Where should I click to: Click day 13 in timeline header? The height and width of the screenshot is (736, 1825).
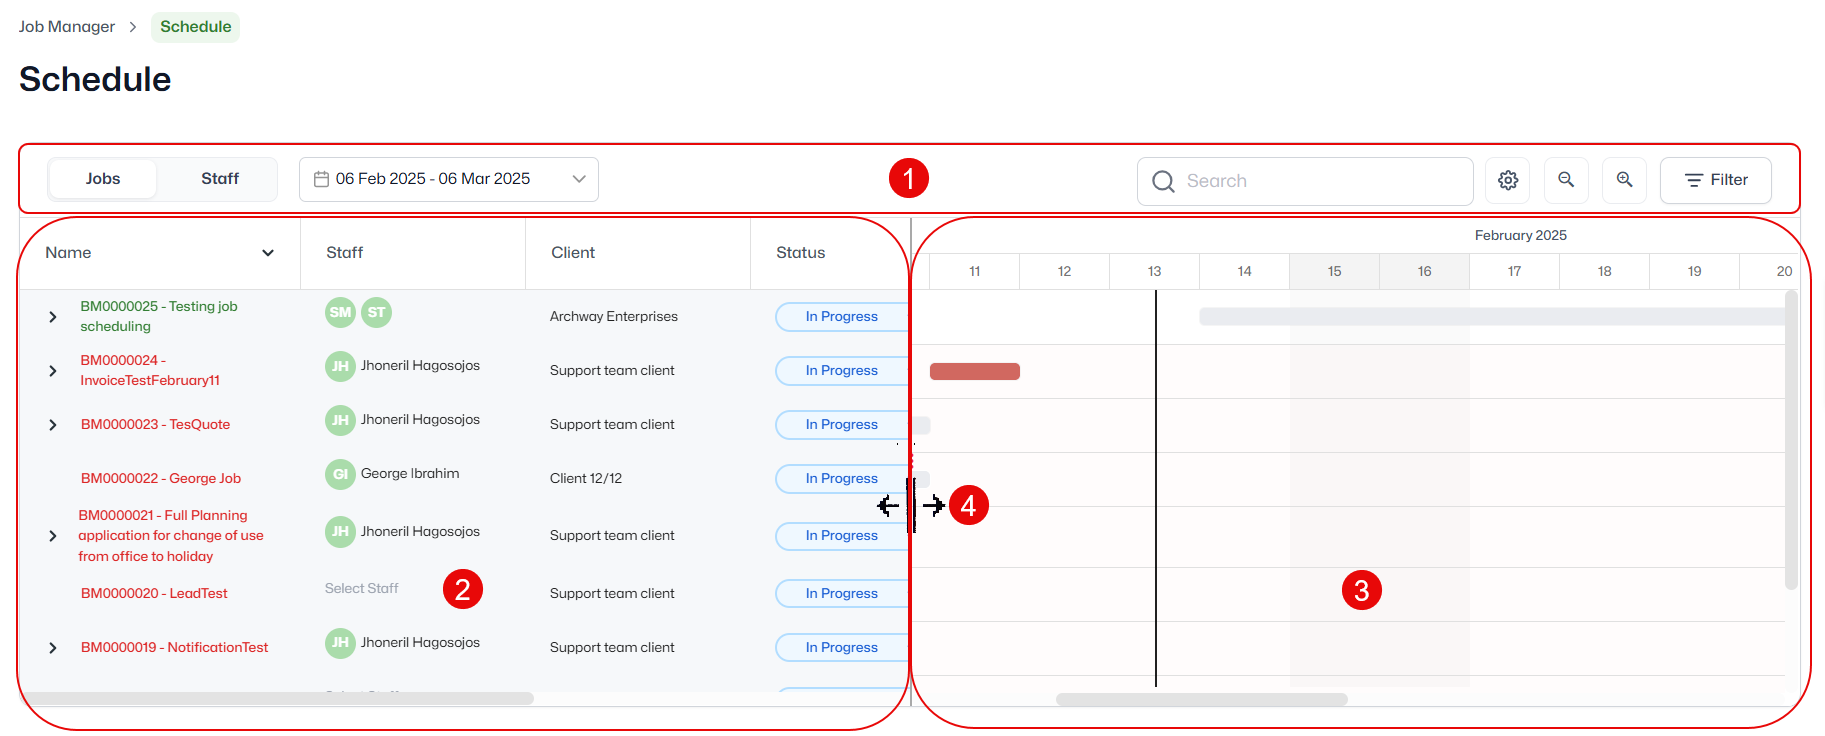pyautogui.click(x=1154, y=271)
